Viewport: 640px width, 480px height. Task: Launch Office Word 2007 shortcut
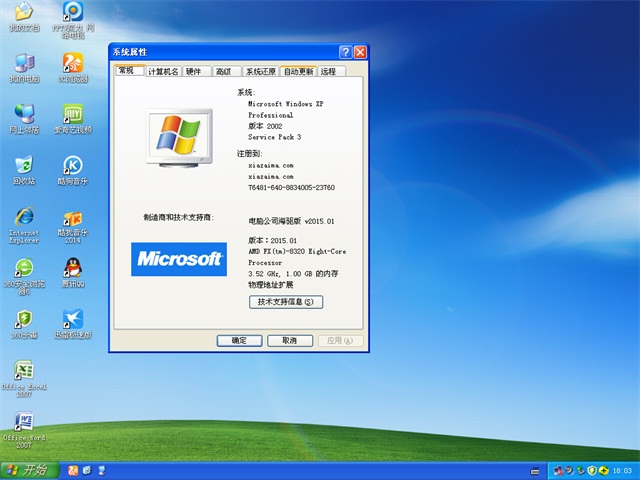pos(24,421)
